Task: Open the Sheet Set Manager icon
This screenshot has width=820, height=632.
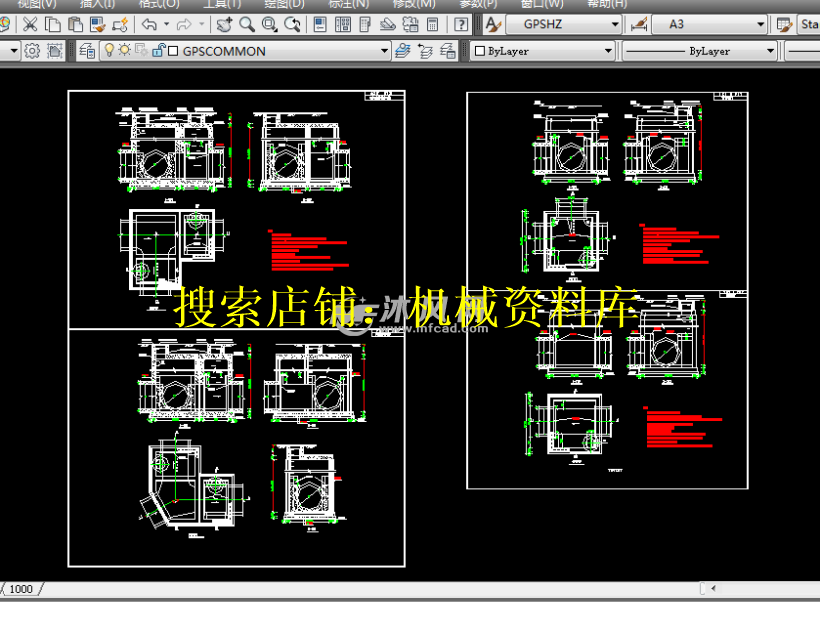Action: click(388, 24)
